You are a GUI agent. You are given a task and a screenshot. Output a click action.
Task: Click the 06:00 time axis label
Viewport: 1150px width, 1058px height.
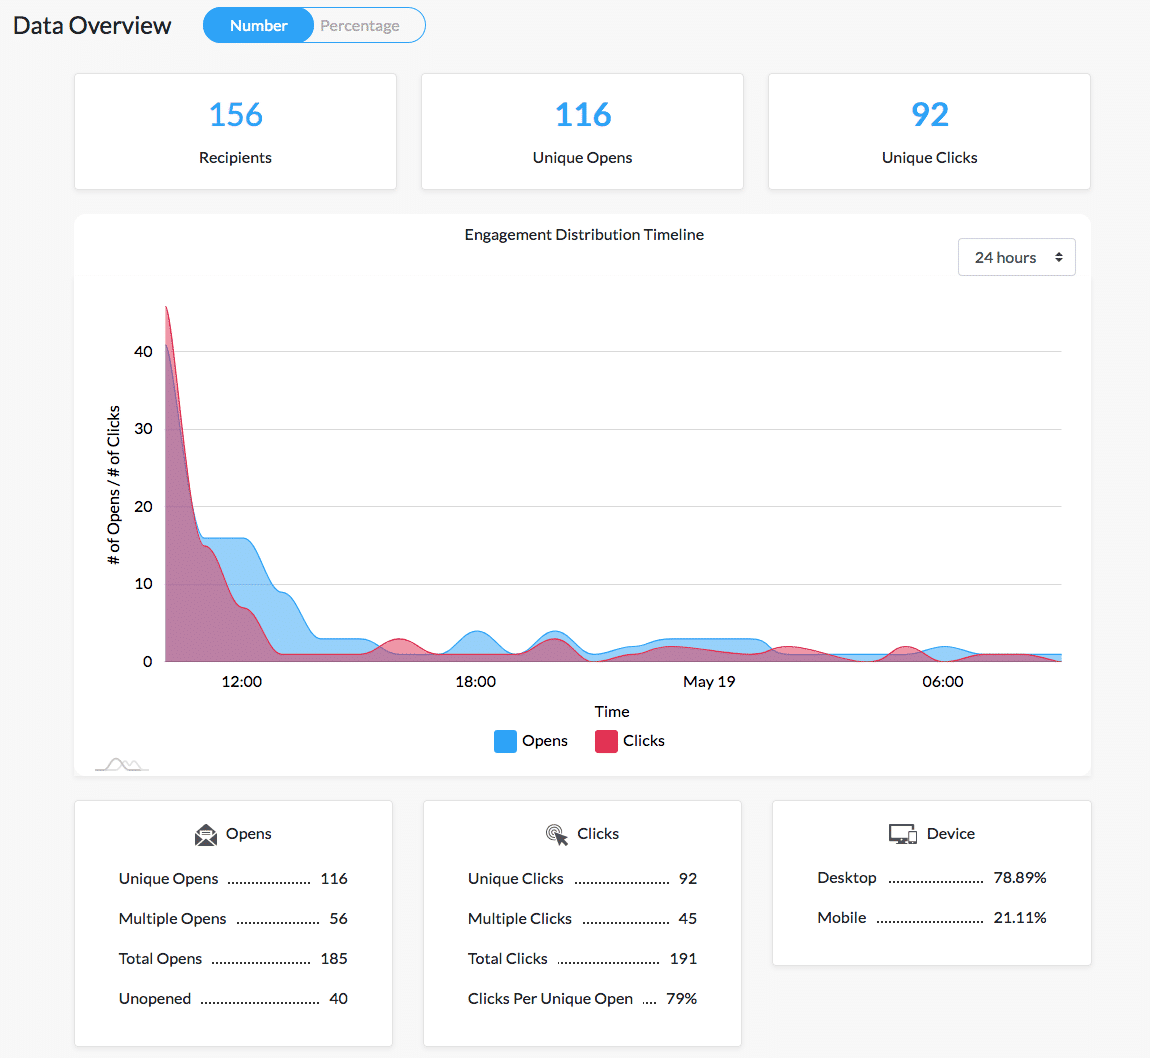[x=942, y=682]
